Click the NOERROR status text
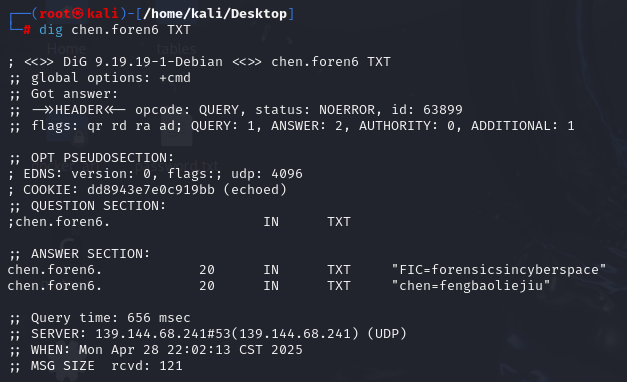Screen dimensions: 627x382 [347, 110]
